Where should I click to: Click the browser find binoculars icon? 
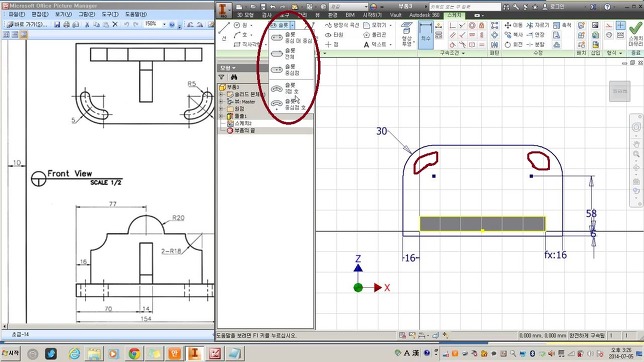(234, 77)
